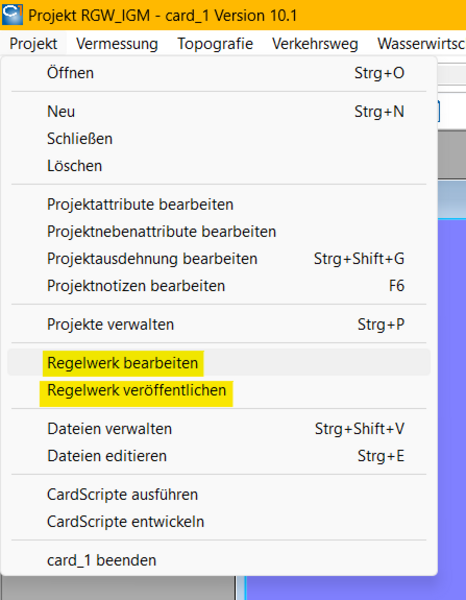The image size is (466, 600).
Task: Open Projektattribute bearbeiten
Action: 219,204
